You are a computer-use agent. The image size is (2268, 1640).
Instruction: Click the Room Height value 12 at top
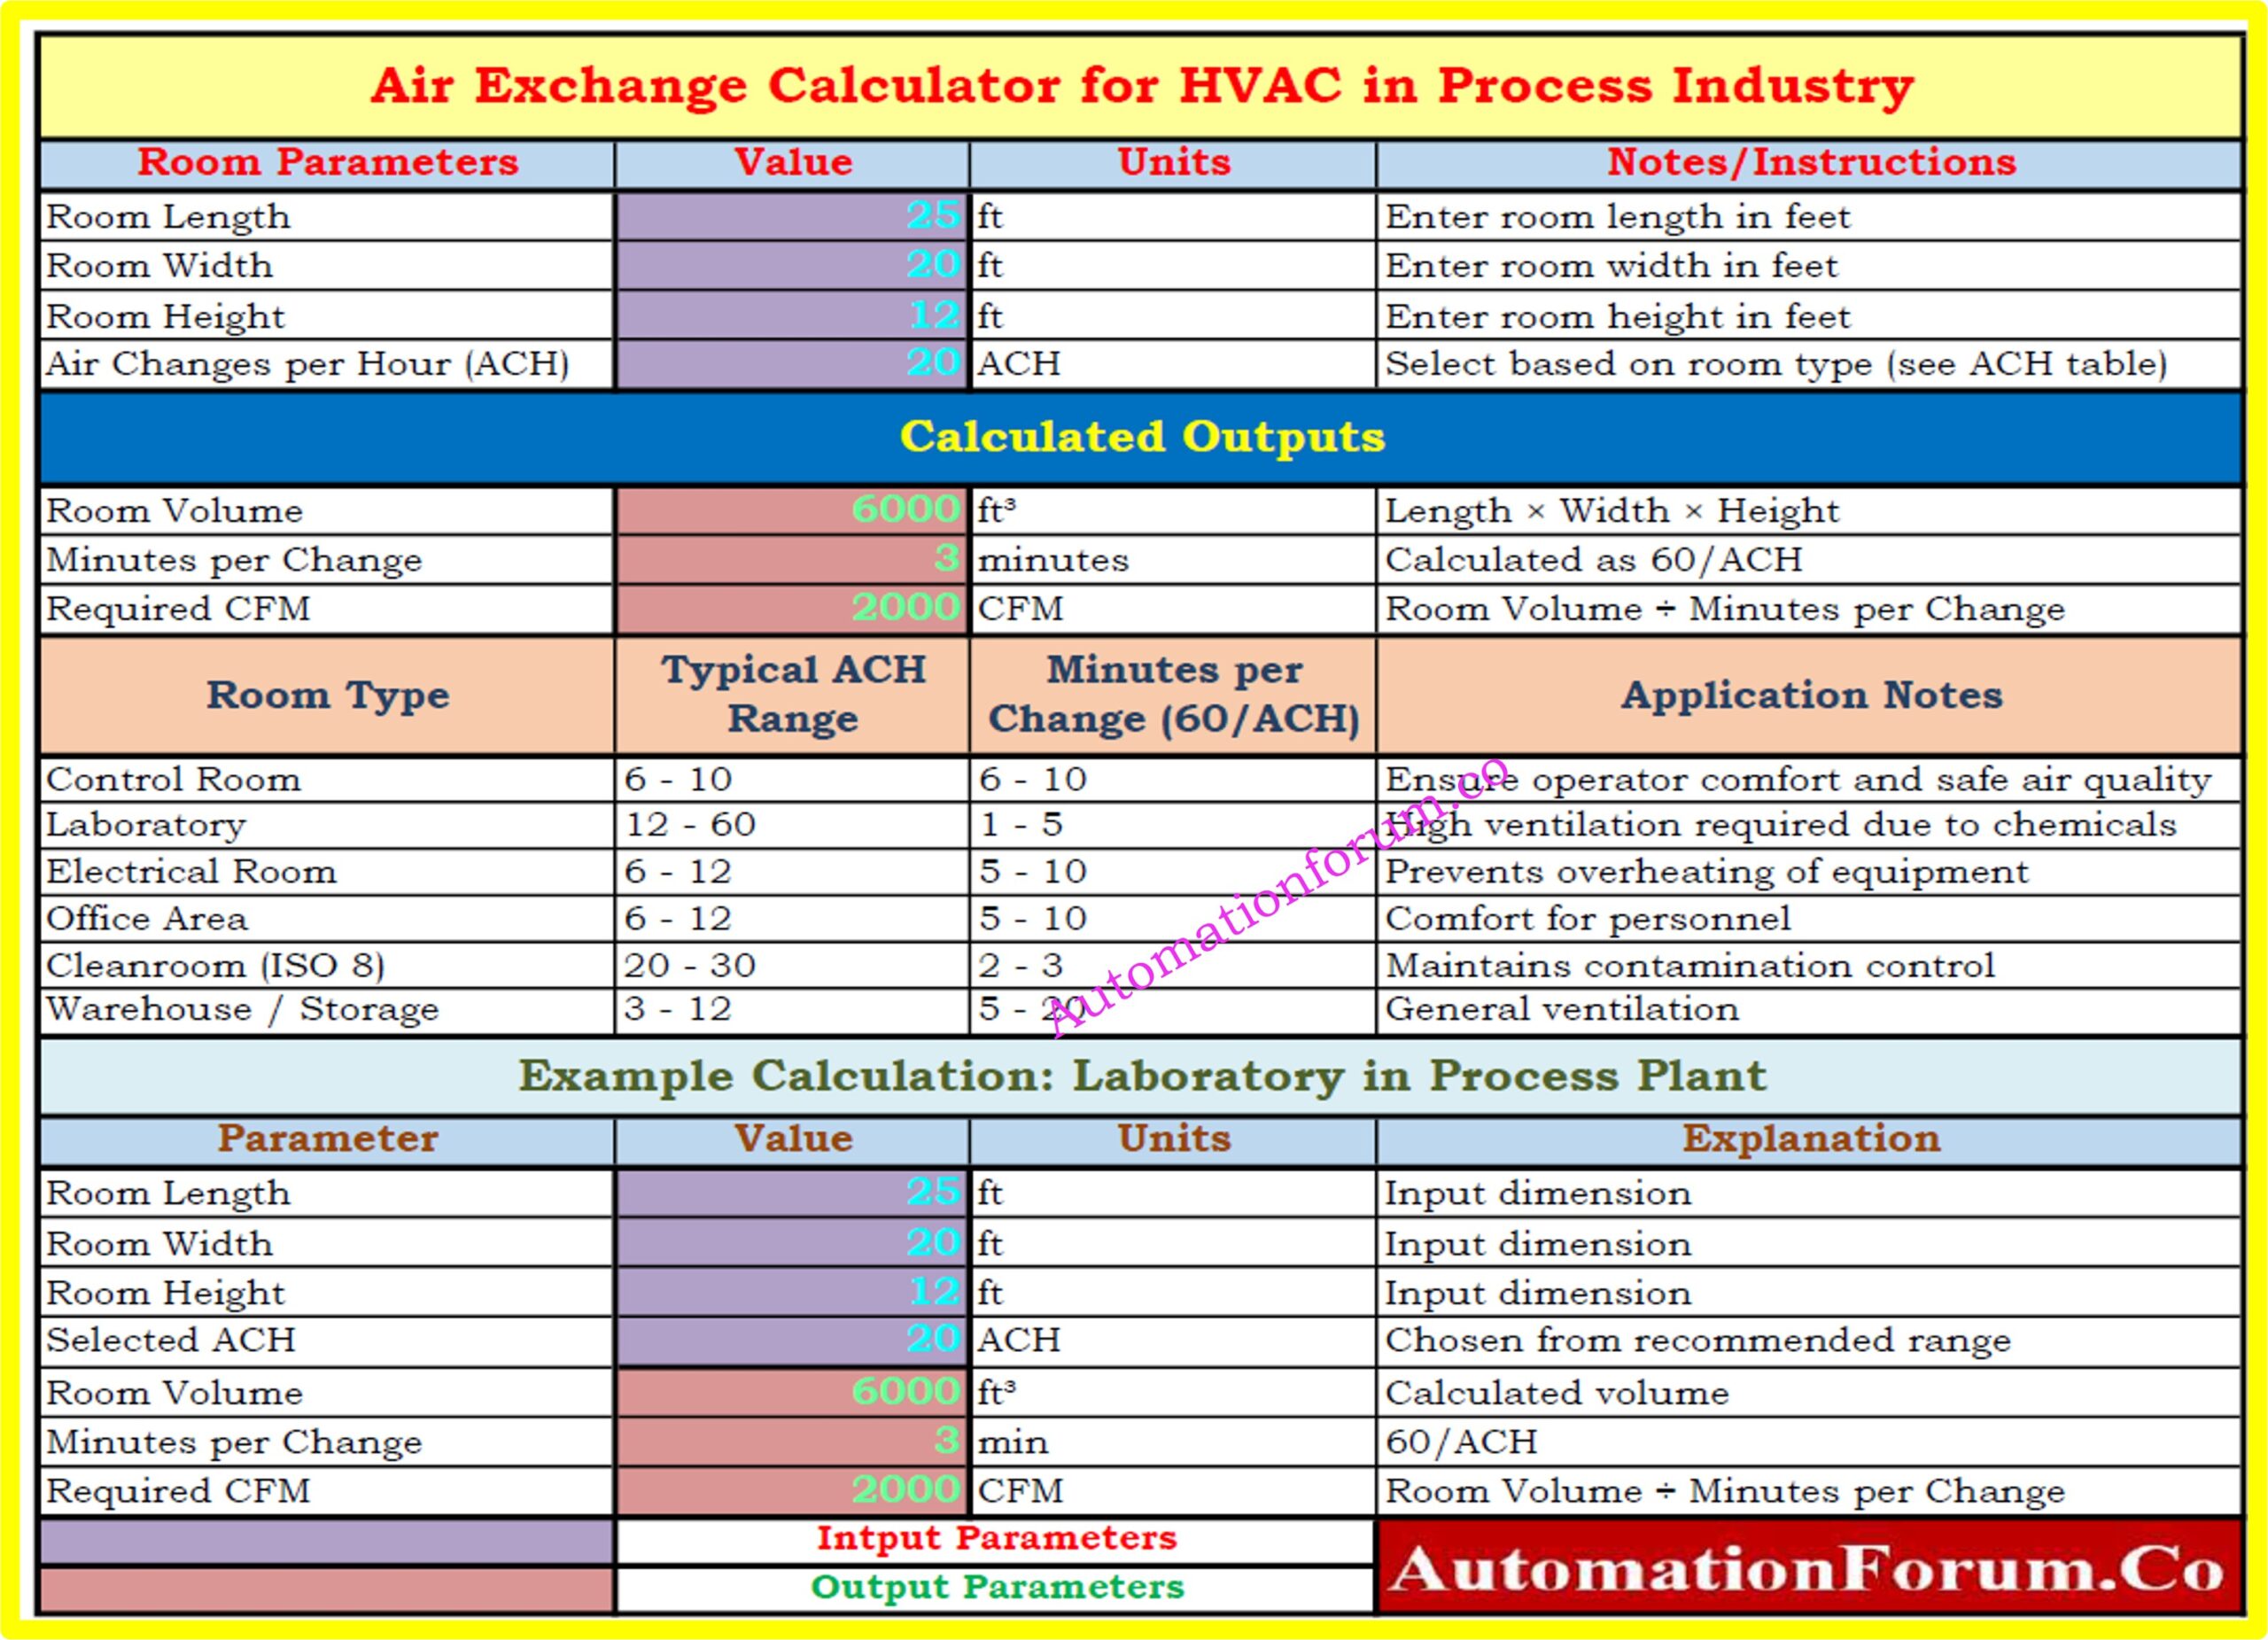coord(792,315)
